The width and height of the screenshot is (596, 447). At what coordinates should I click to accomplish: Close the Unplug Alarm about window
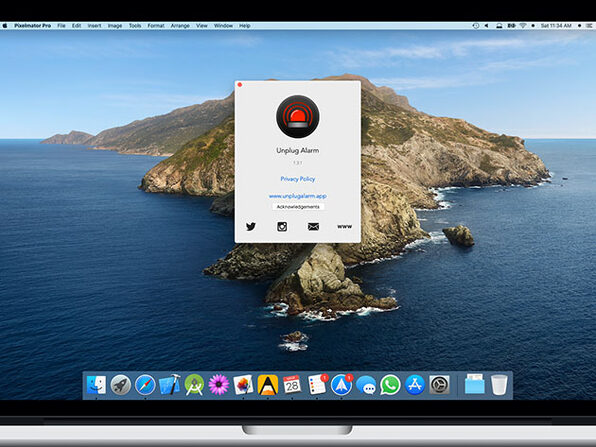click(x=240, y=84)
